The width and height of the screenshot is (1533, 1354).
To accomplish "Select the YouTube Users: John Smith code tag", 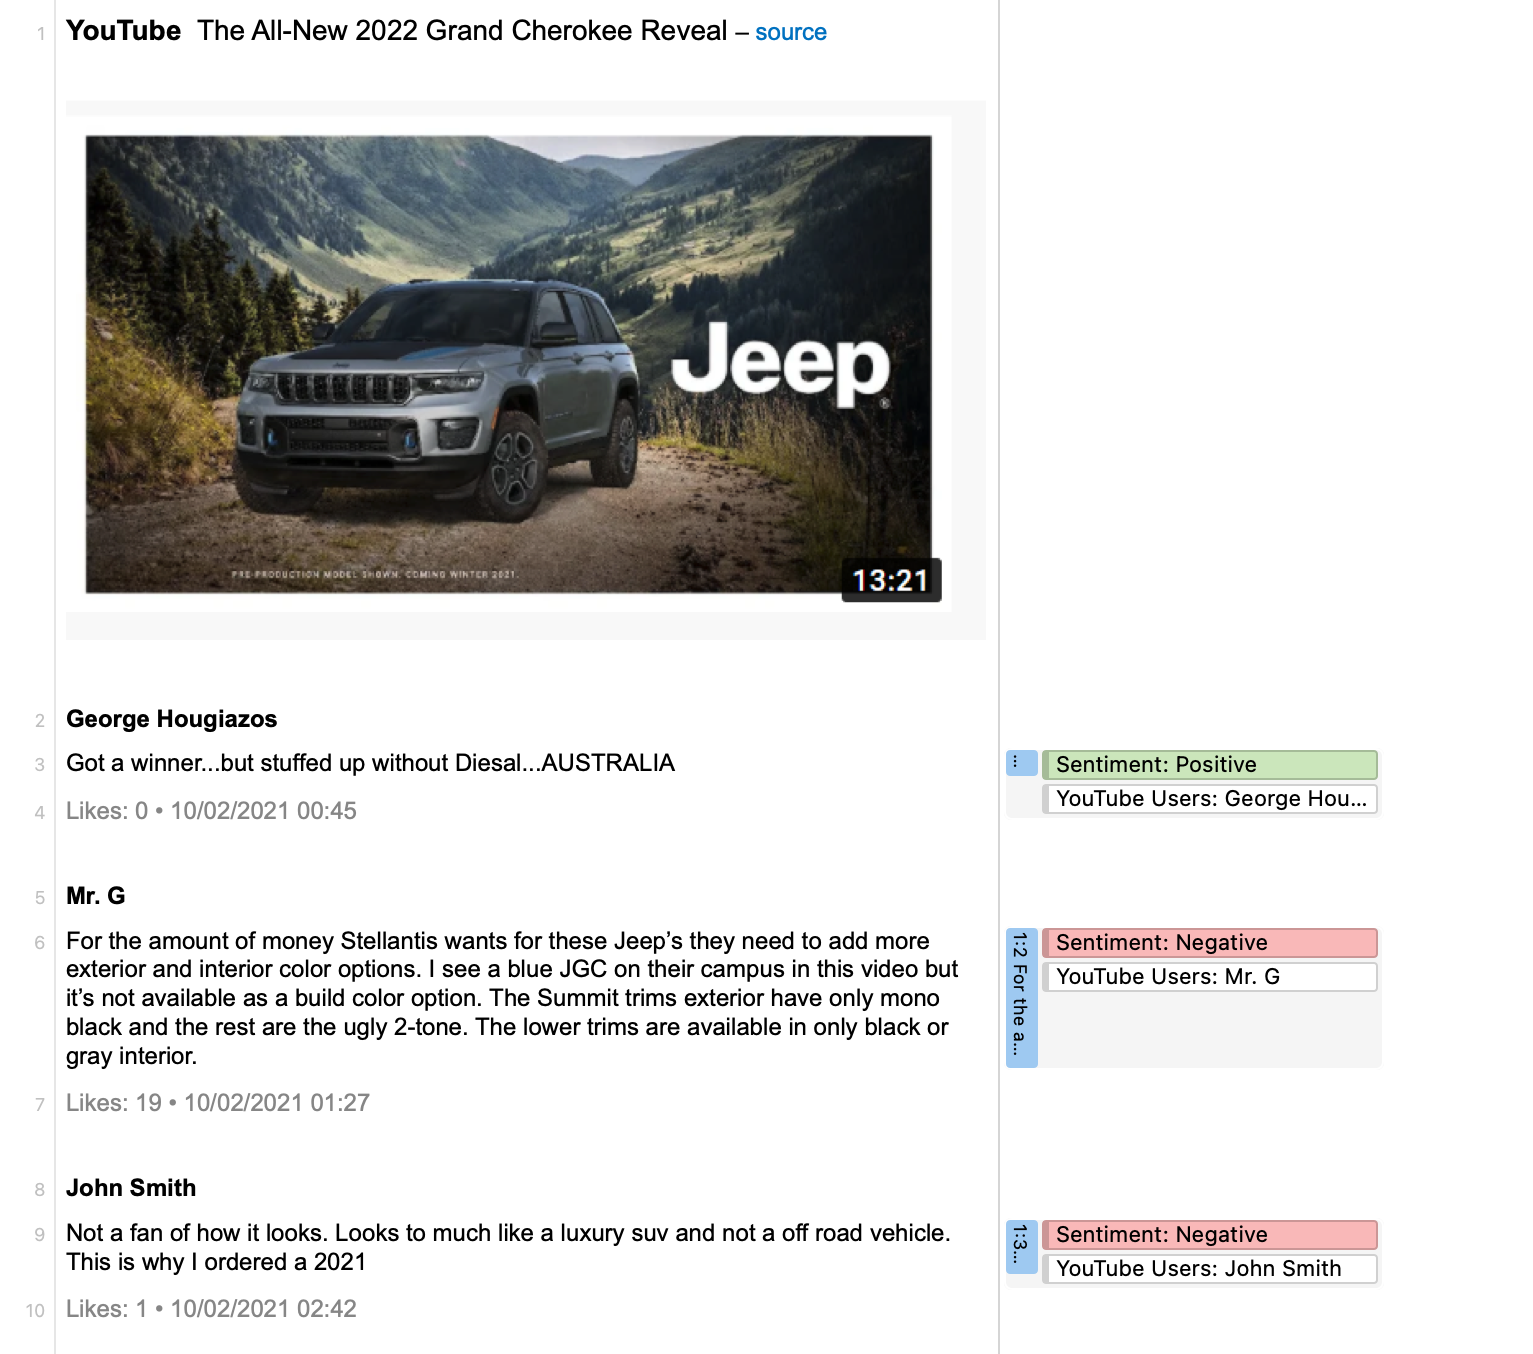I will pyautogui.click(x=1210, y=1269).
